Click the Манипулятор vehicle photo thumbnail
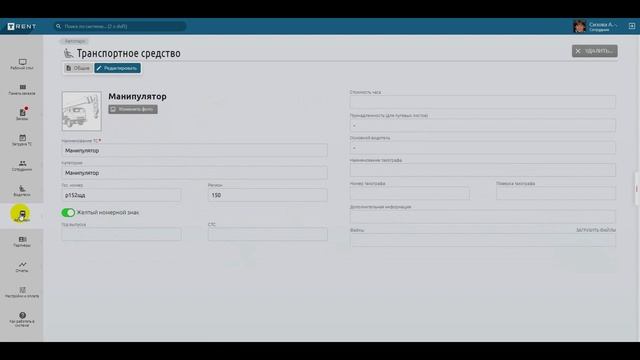This screenshot has height=360, width=640. point(82,111)
